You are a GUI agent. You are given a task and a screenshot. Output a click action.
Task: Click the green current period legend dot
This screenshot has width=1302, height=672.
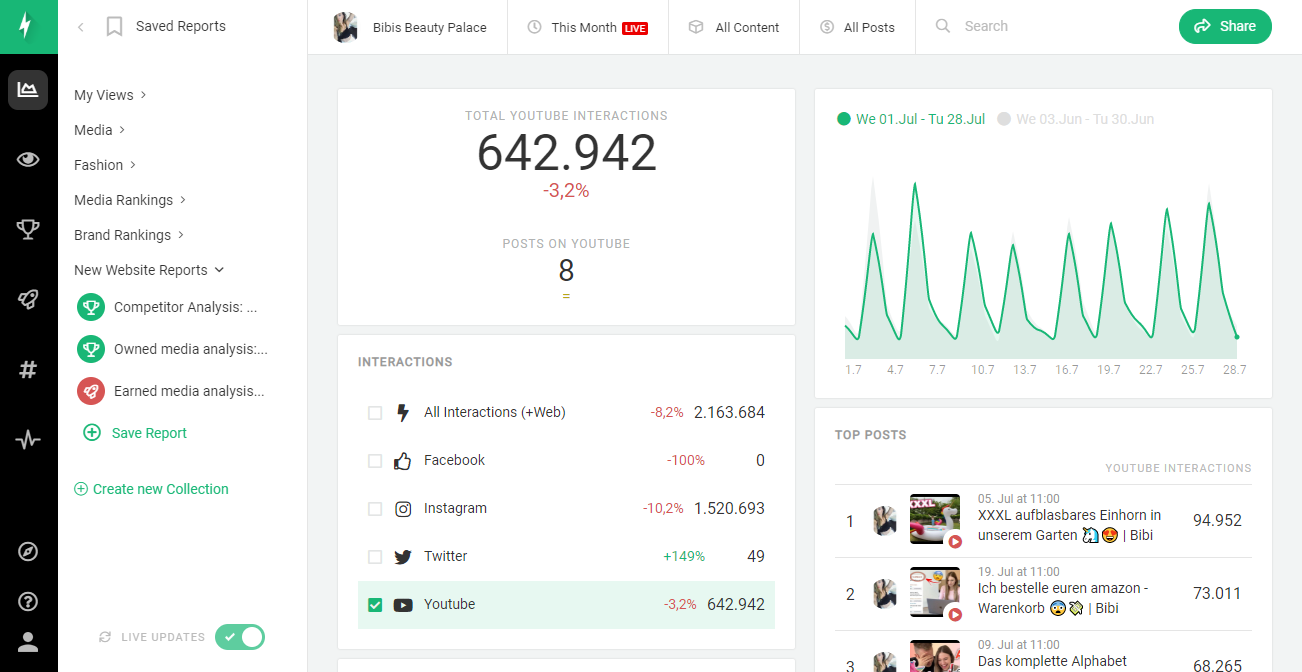(843, 119)
